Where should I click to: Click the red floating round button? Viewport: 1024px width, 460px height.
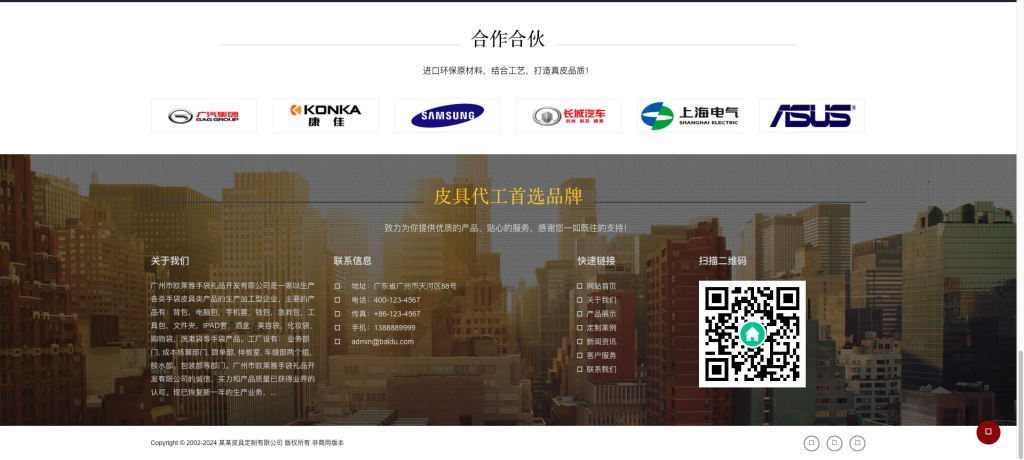click(x=988, y=432)
